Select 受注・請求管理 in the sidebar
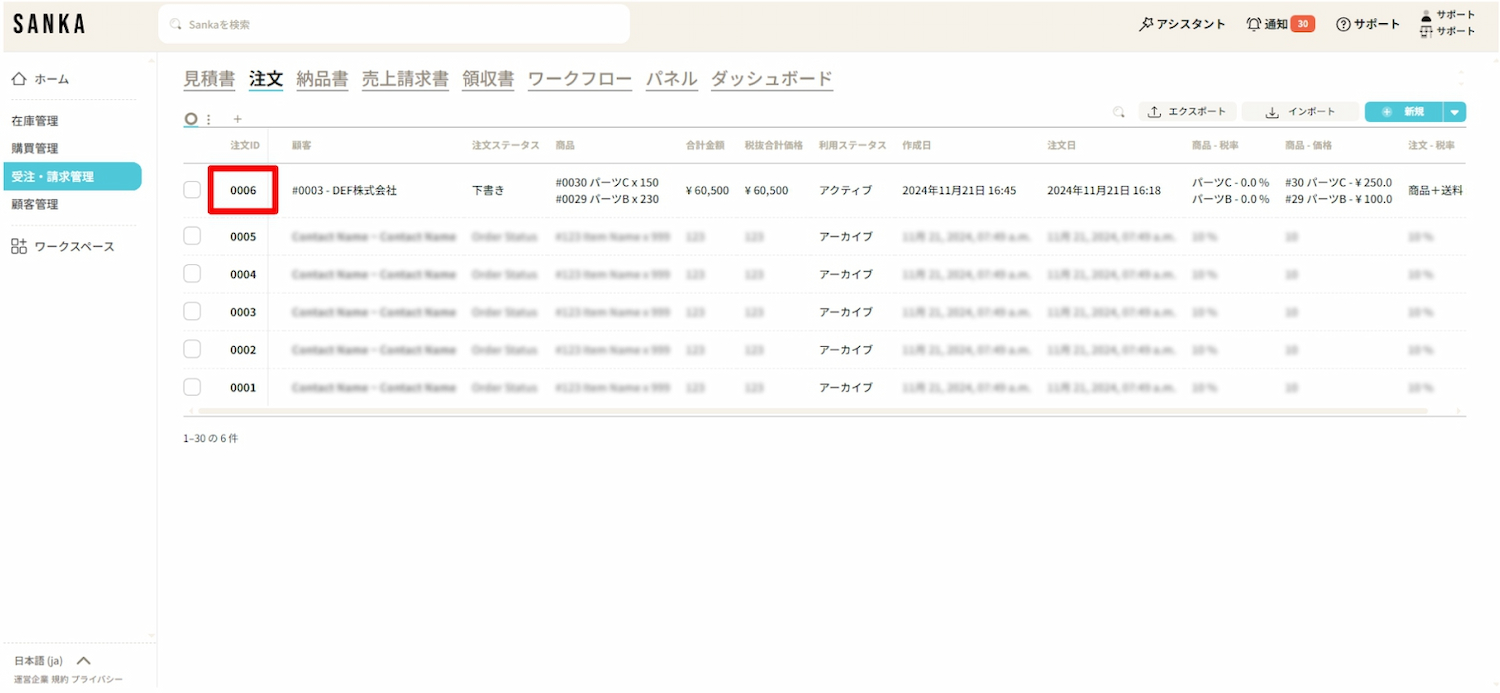The height and width of the screenshot is (693, 1500). pos(72,176)
